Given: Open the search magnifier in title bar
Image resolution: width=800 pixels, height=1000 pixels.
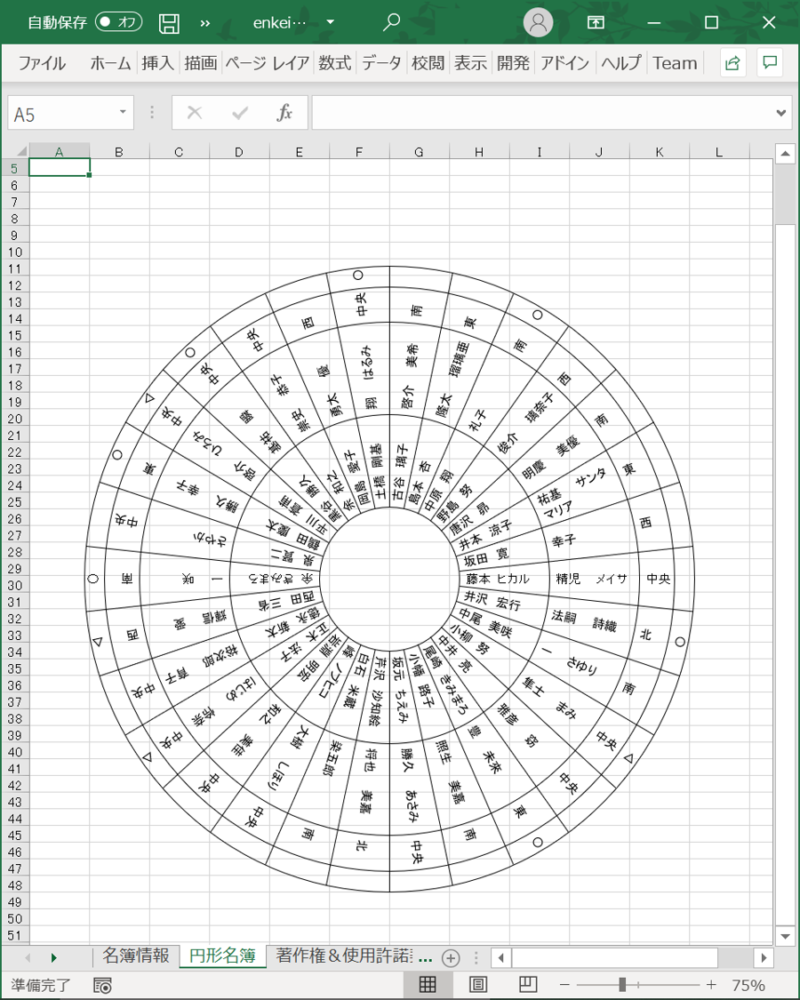Looking at the screenshot, I should 392,22.
